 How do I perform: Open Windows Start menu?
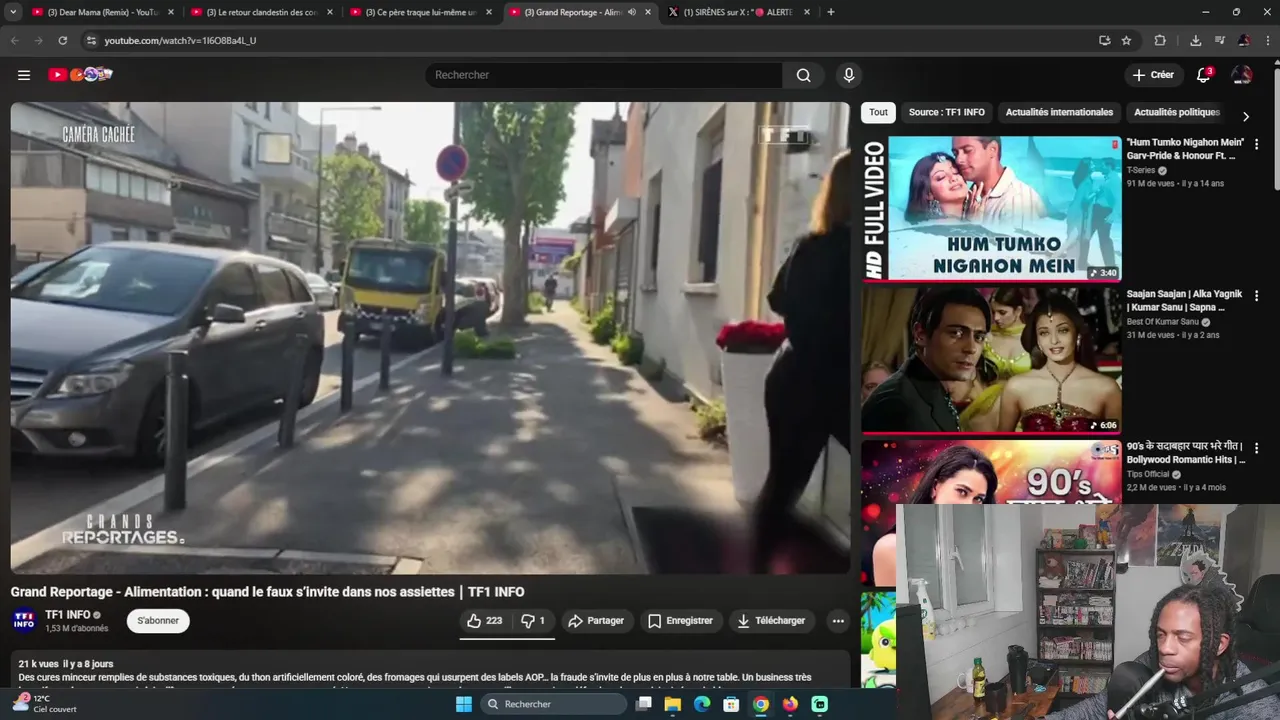coord(463,704)
